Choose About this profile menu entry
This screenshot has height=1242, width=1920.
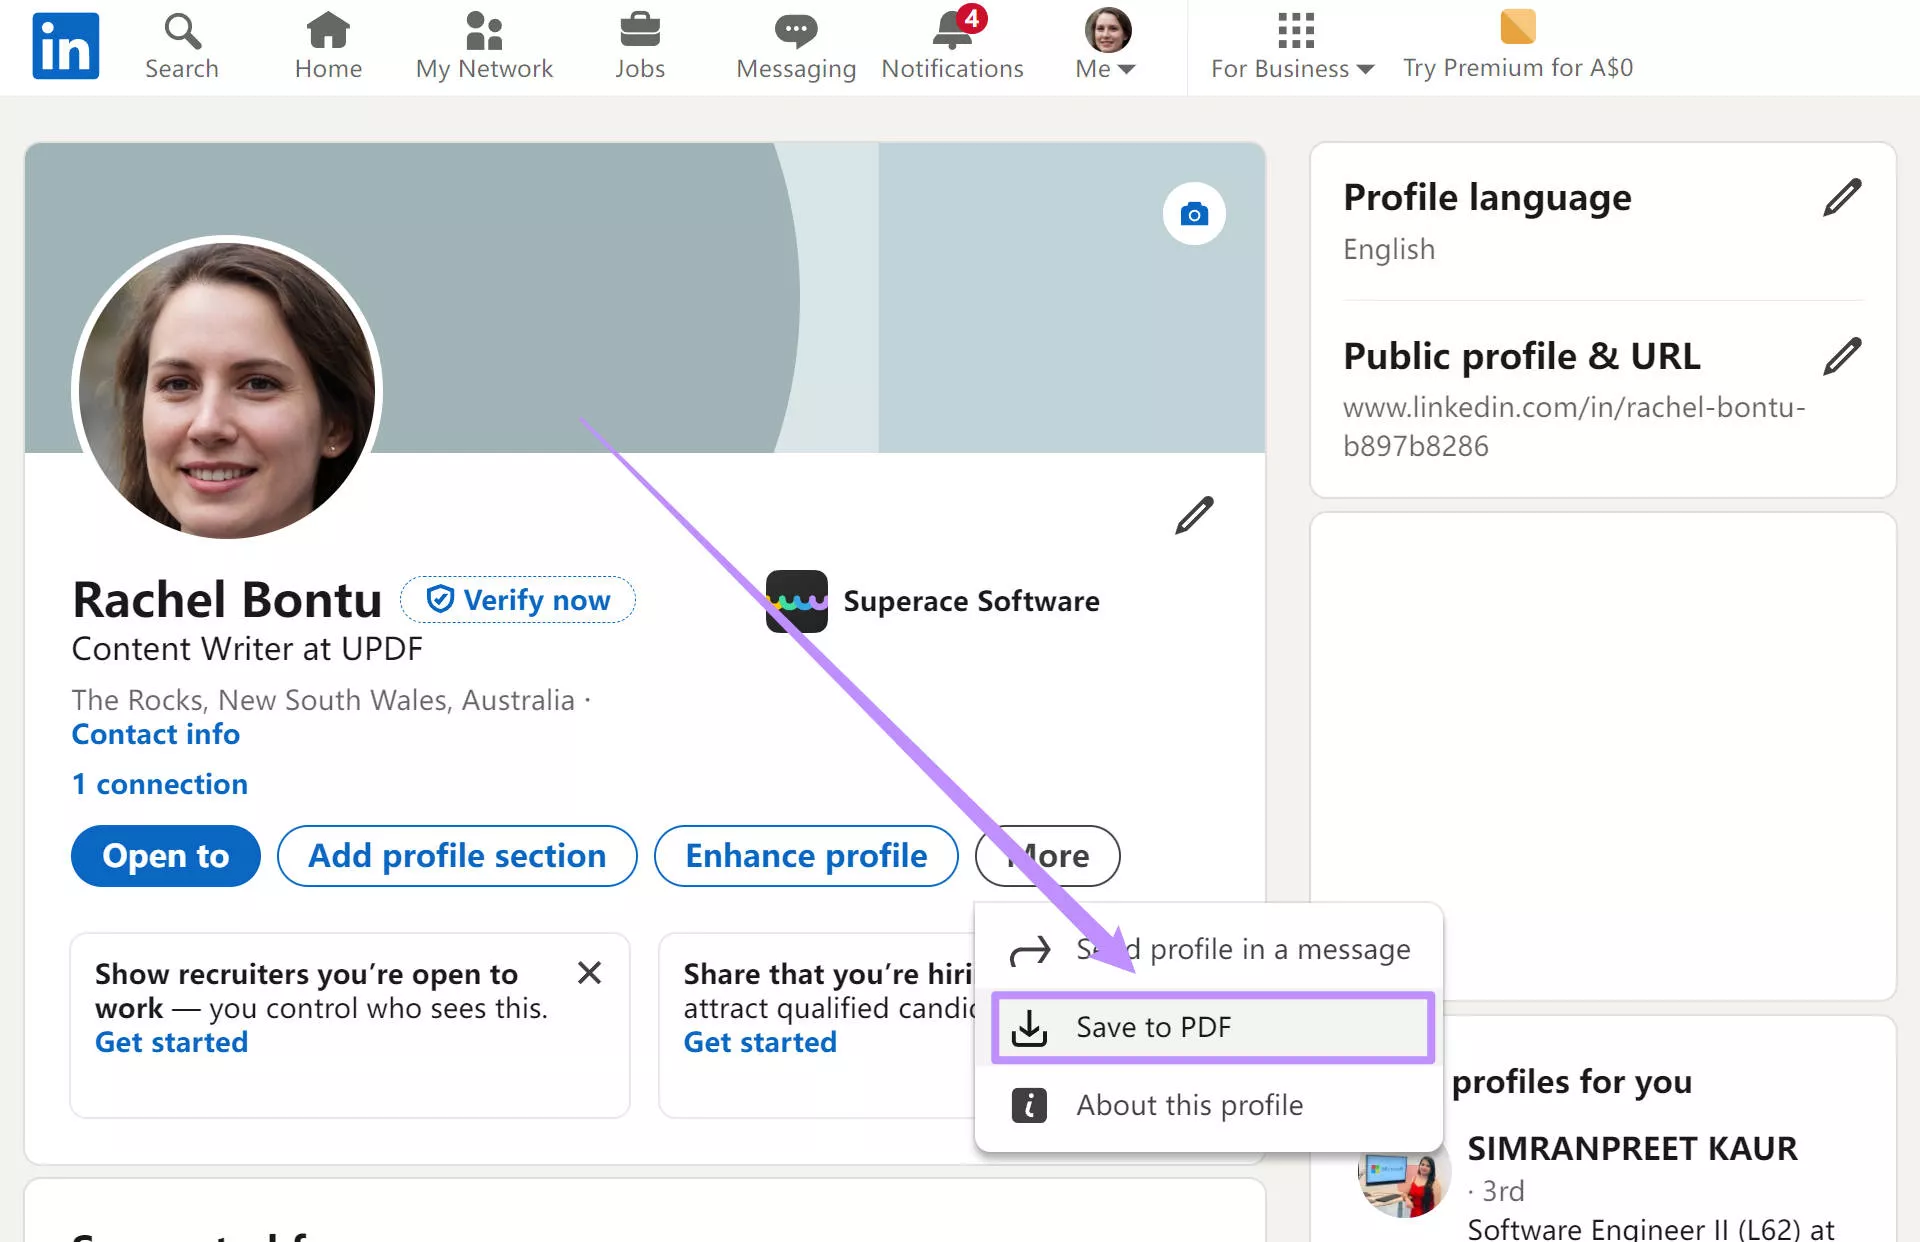pos(1189,1105)
